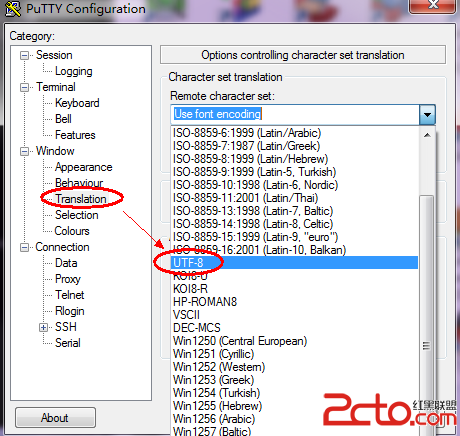Open Colours settings category
Image resolution: width=460 pixels, height=436 pixels.
tap(72, 231)
